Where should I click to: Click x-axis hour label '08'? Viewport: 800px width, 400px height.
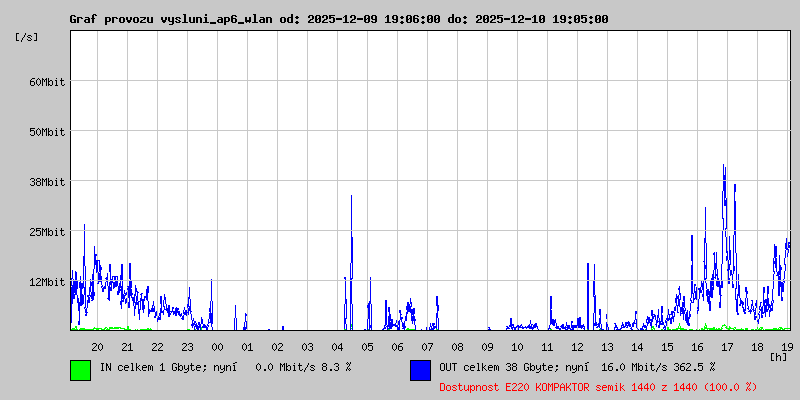coord(457,347)
